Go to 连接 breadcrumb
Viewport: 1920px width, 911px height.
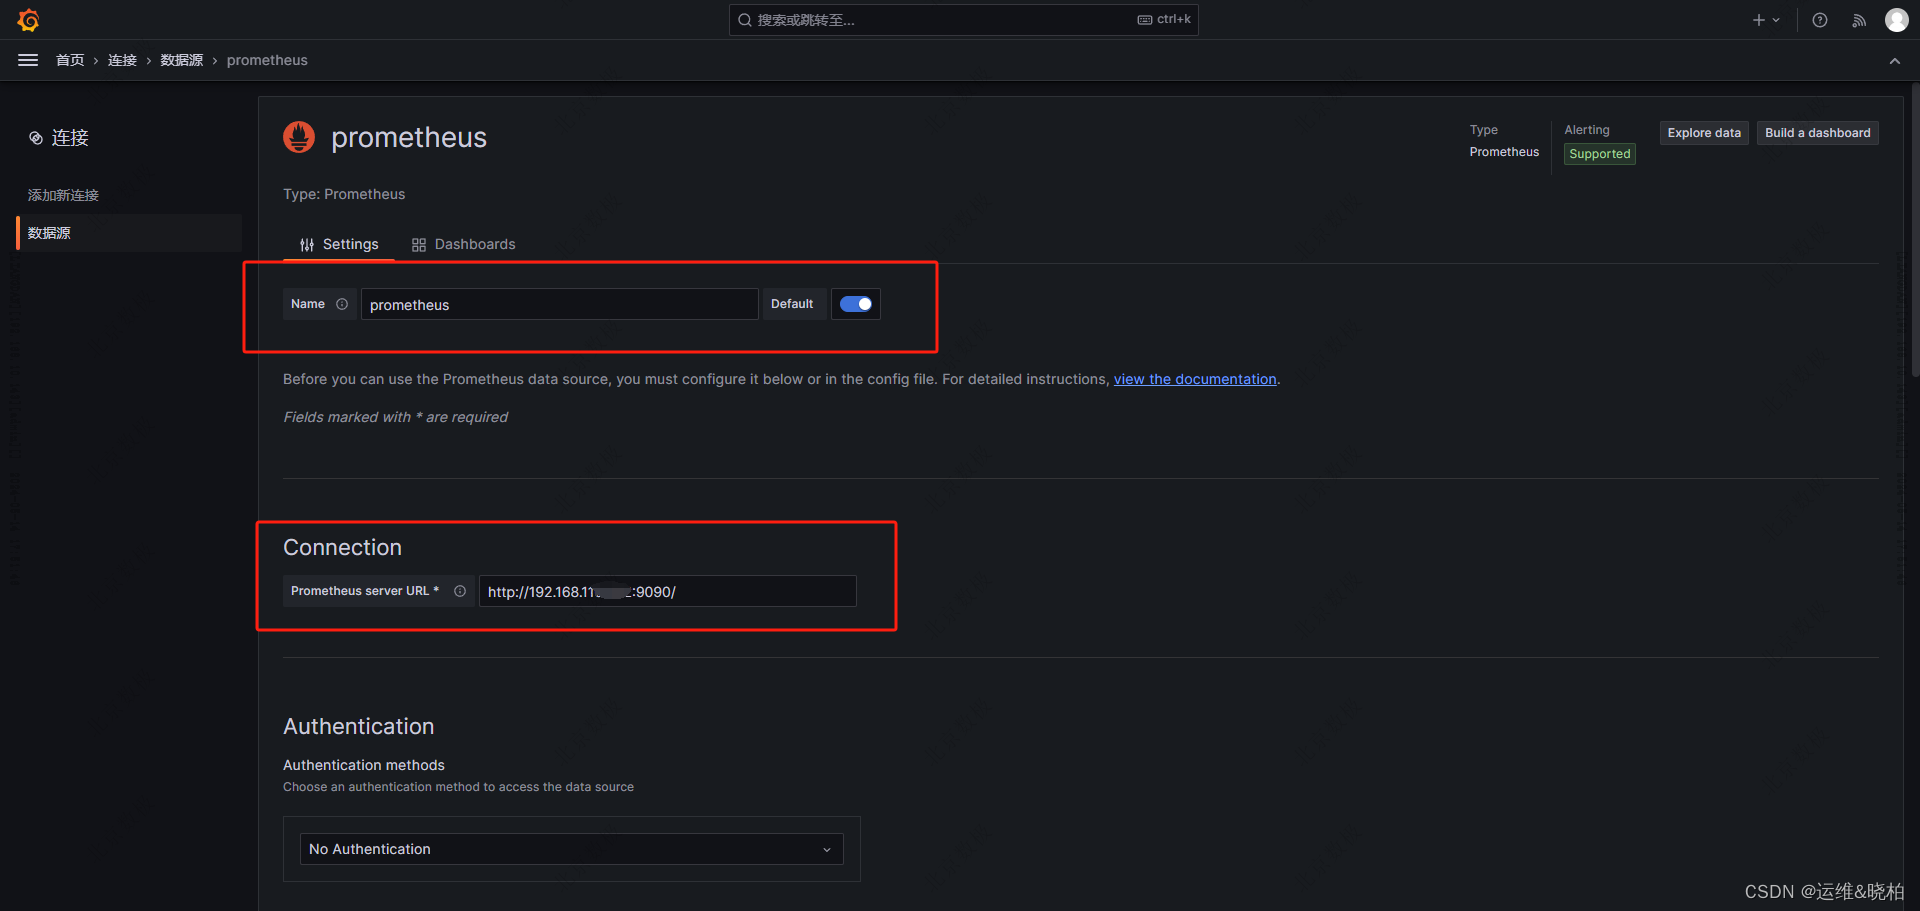click(122, 60)
